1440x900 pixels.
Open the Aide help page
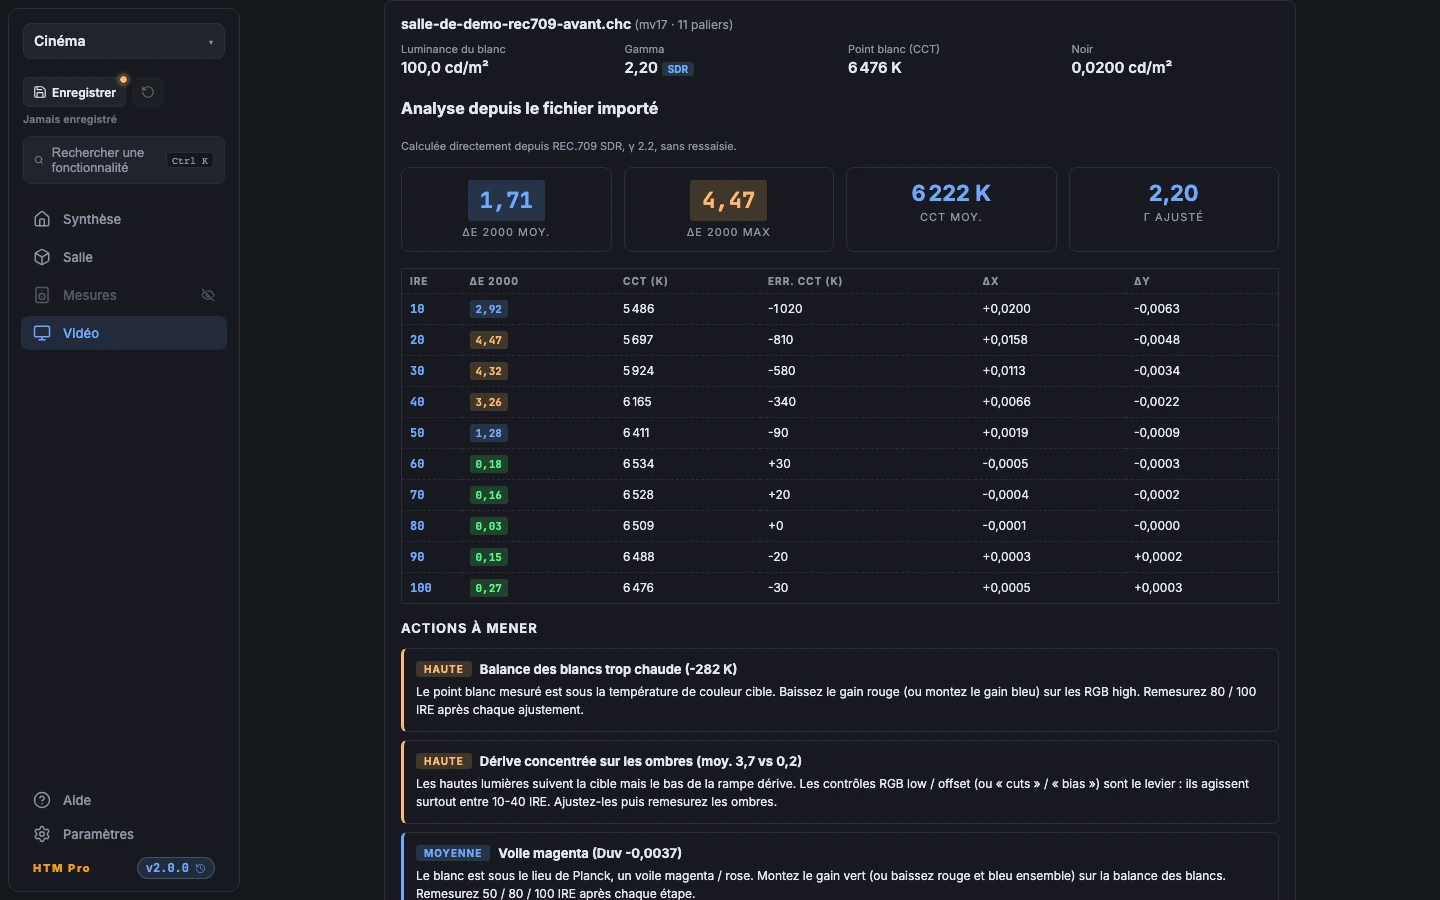tap(124, 800)
